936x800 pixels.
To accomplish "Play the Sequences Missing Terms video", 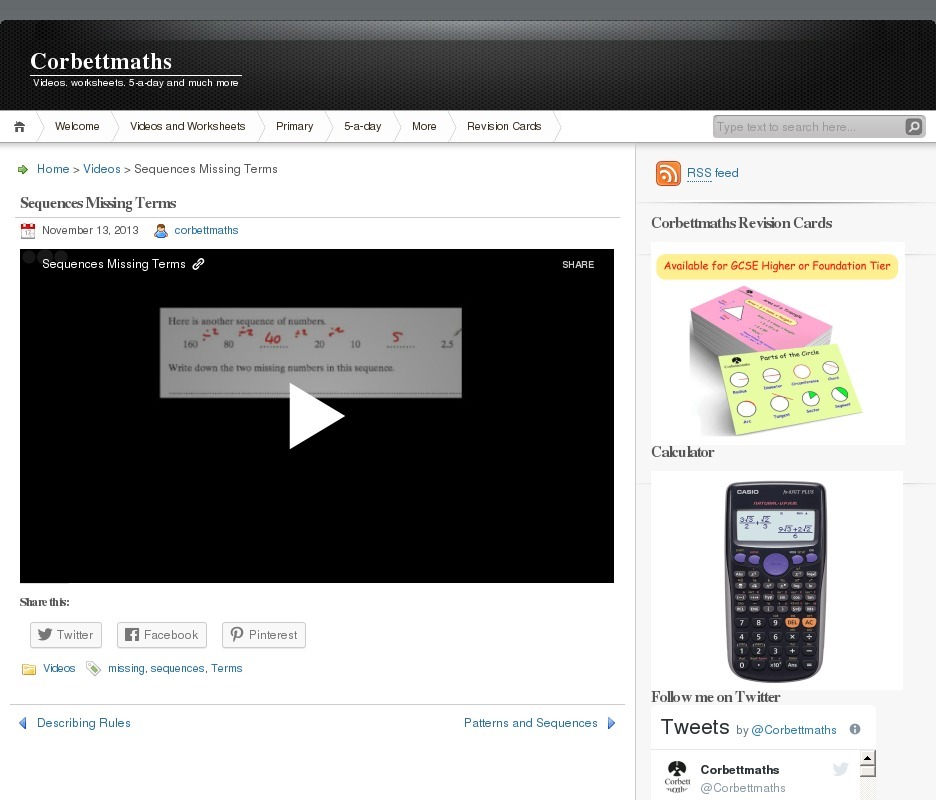I will (316, 415).
